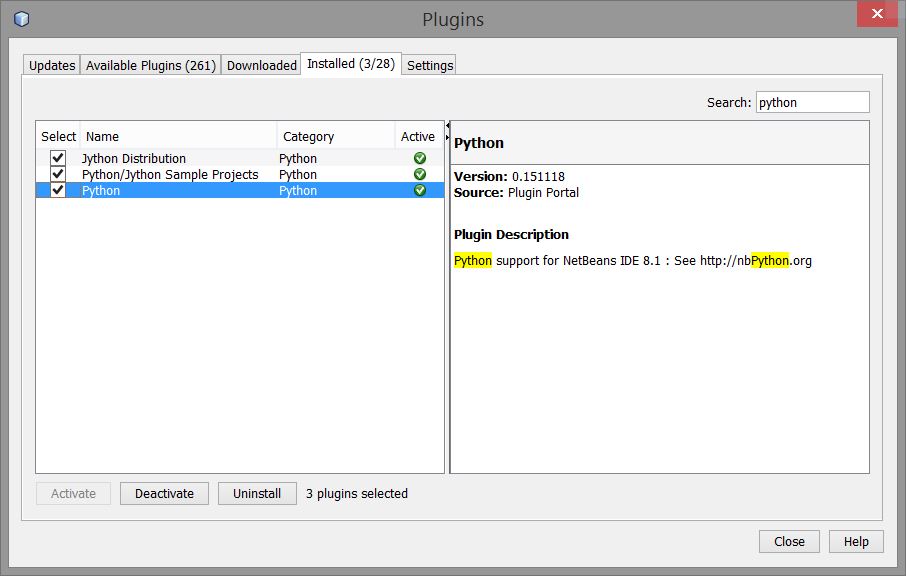906x576 pixels.
Task: Go to the Downloaded tab
Action: click(262, 65)
